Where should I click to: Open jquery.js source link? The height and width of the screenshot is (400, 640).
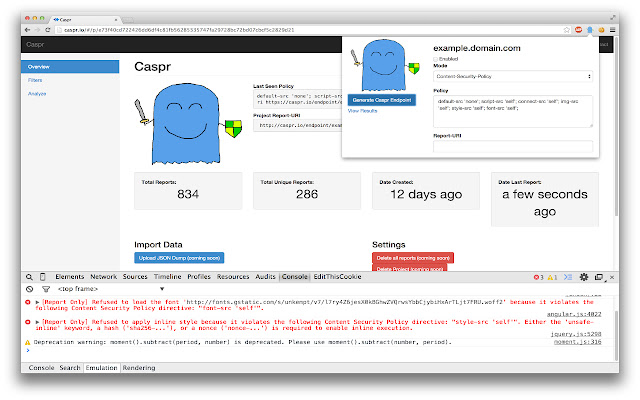click(x=576, y=334)
